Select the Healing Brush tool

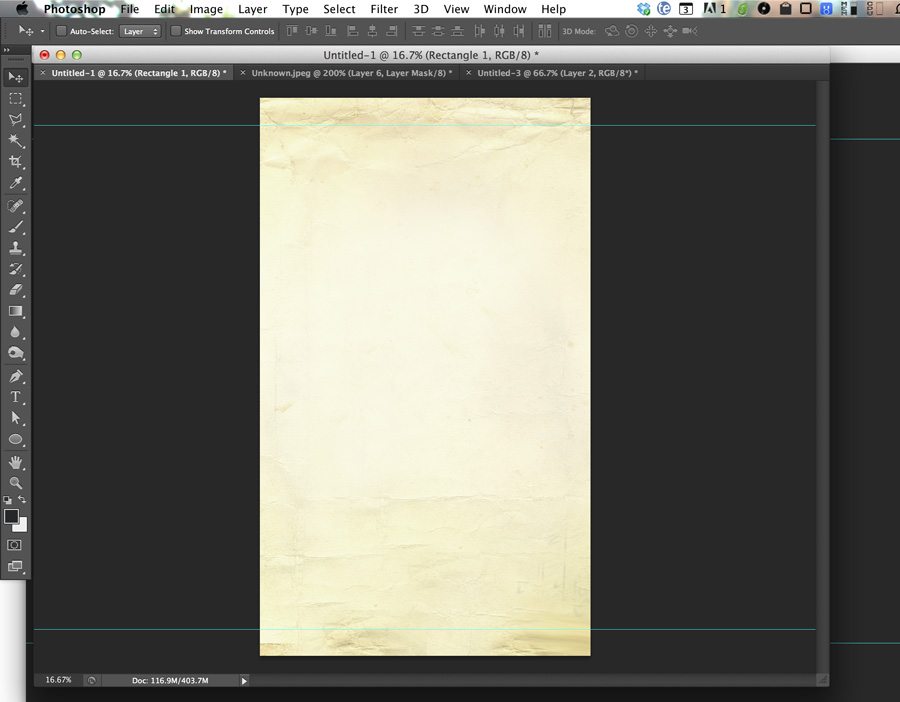(x=15, y=205)
